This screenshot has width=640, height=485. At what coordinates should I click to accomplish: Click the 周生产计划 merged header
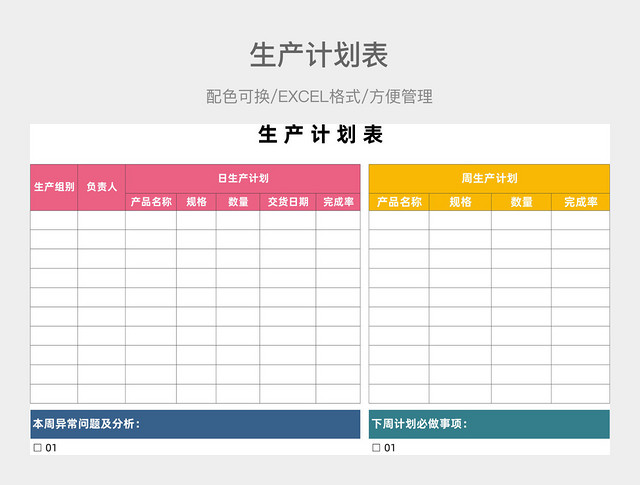coord(489,179)
